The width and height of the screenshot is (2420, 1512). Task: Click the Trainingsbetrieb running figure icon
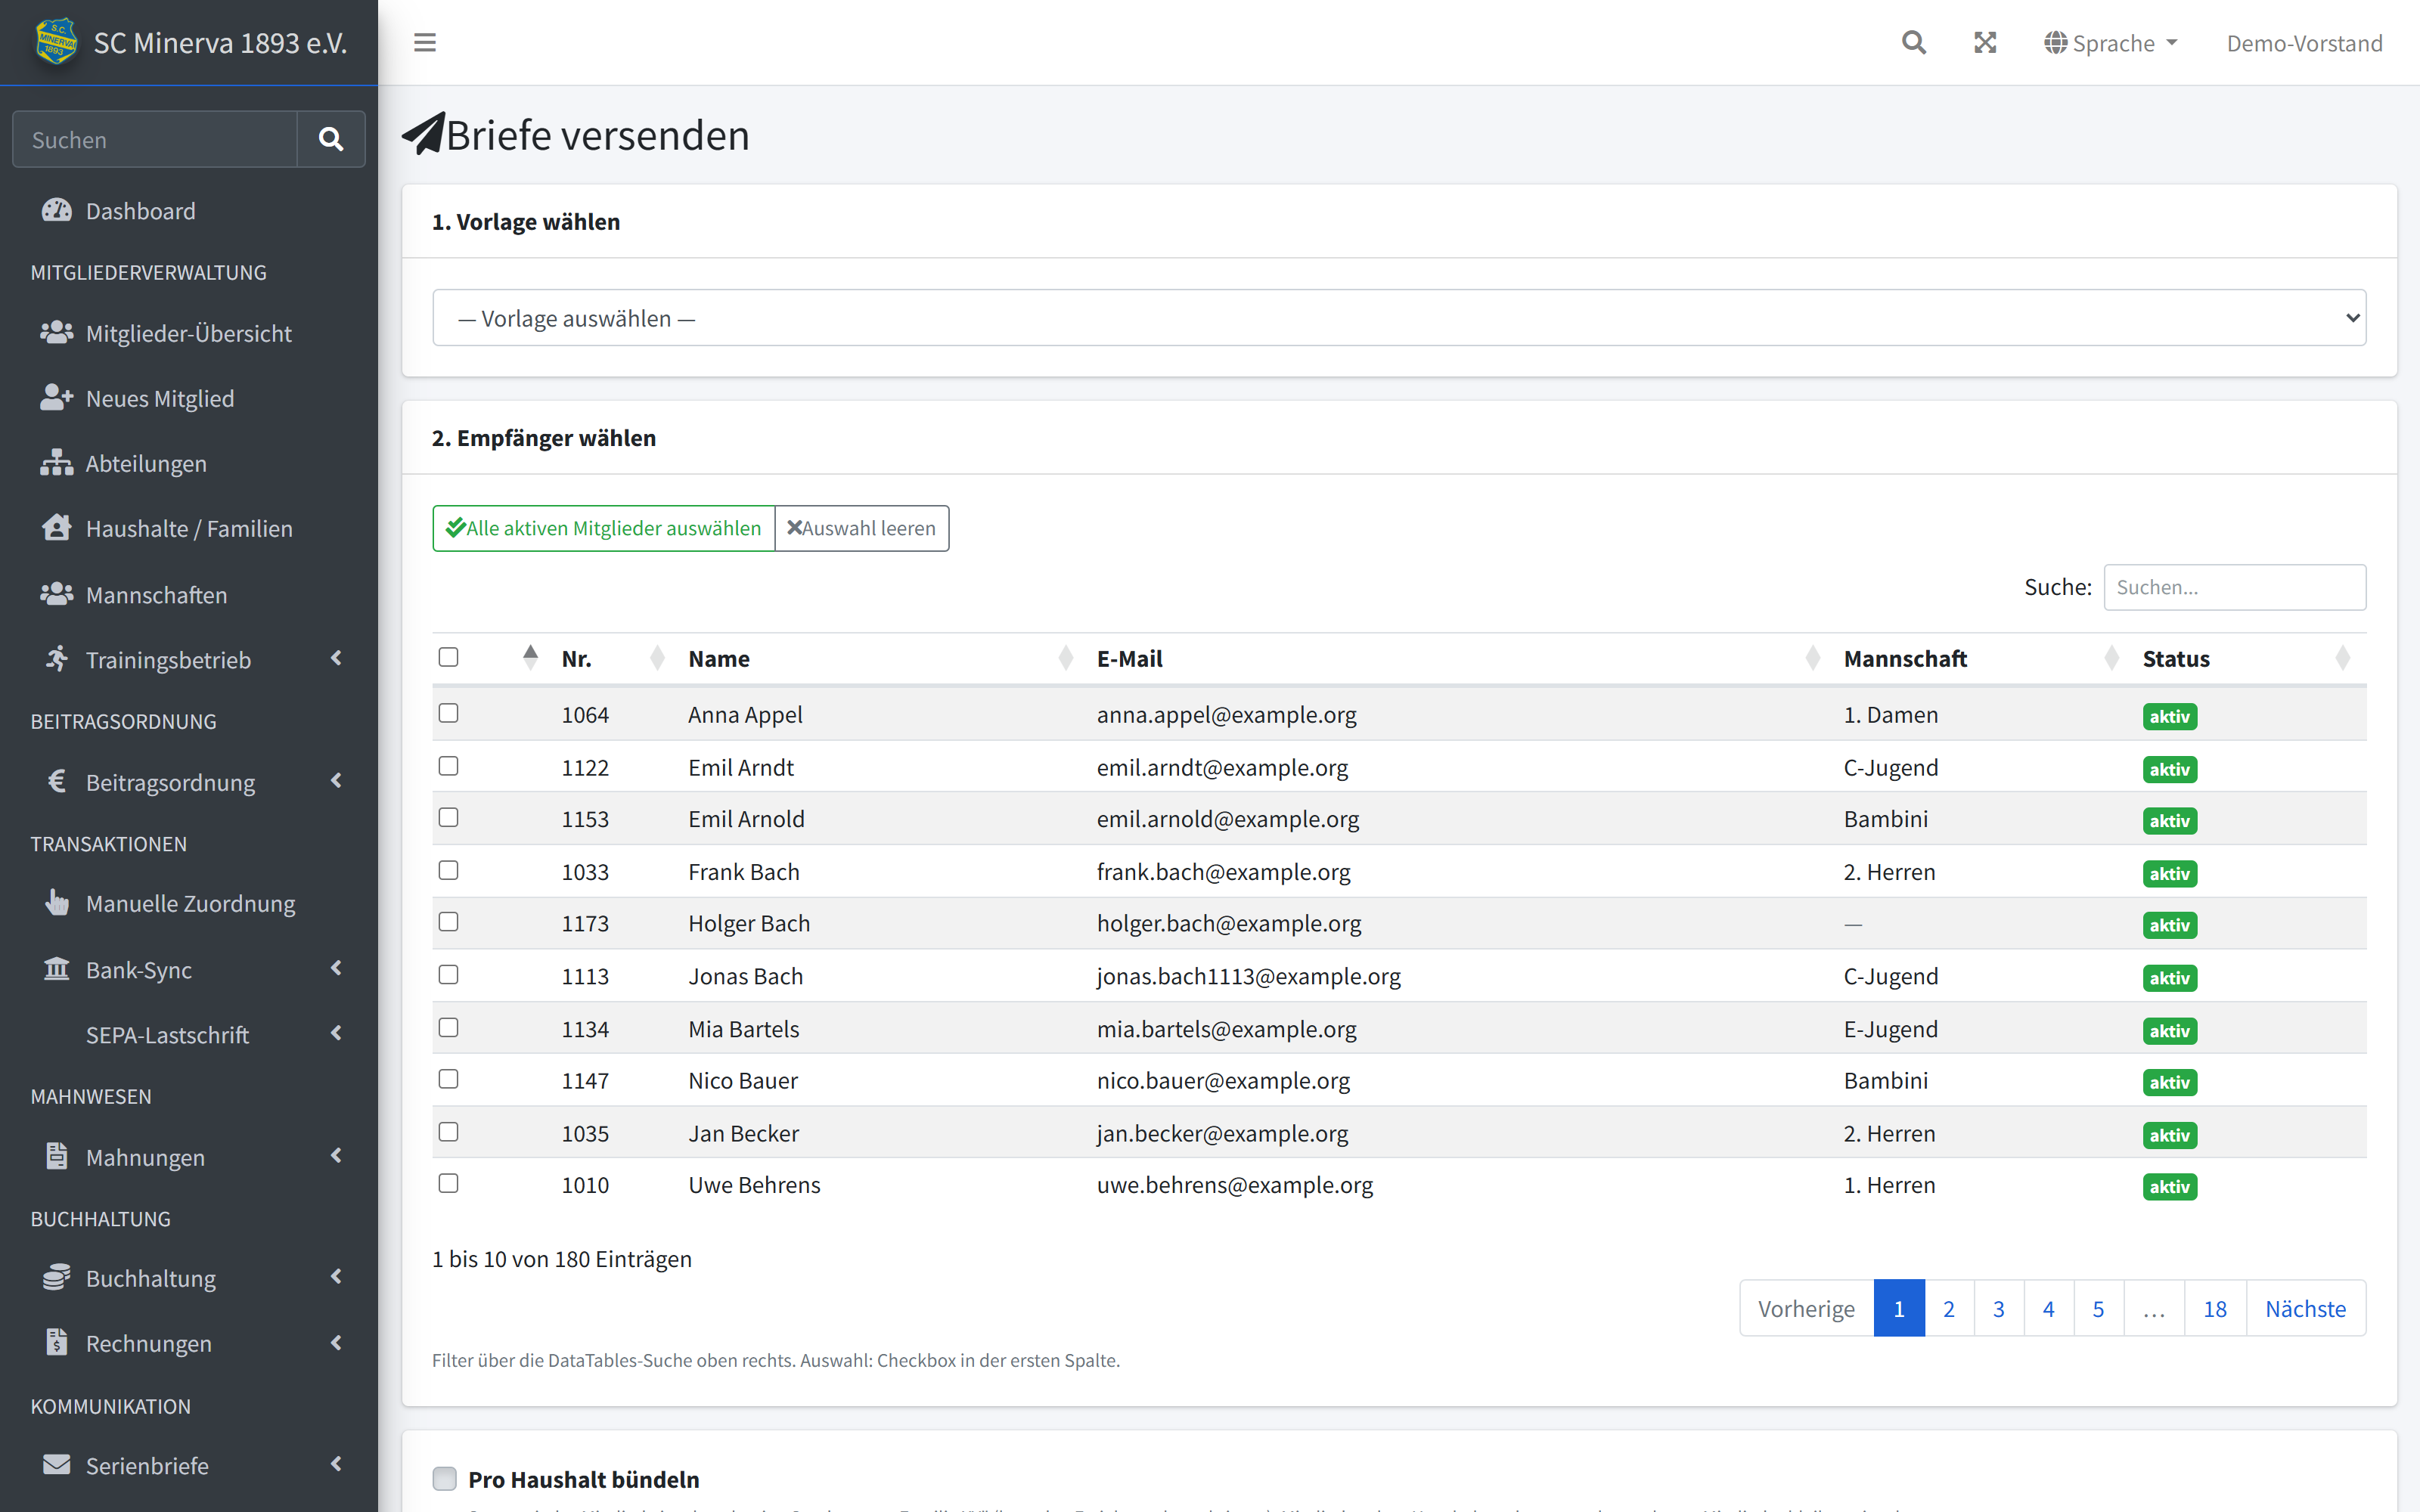point(56,659)
